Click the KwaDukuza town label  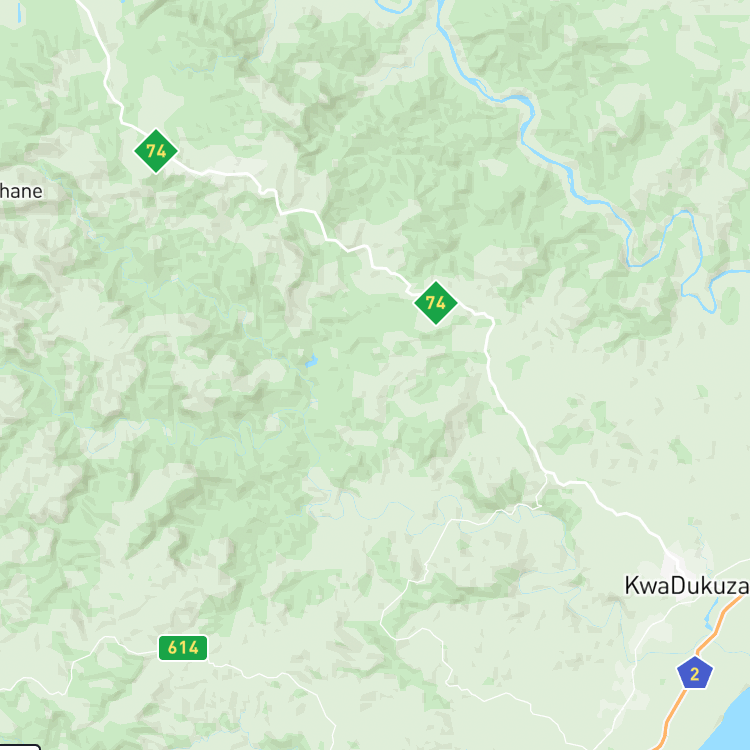pyautogui.click(x=687, y=585)
